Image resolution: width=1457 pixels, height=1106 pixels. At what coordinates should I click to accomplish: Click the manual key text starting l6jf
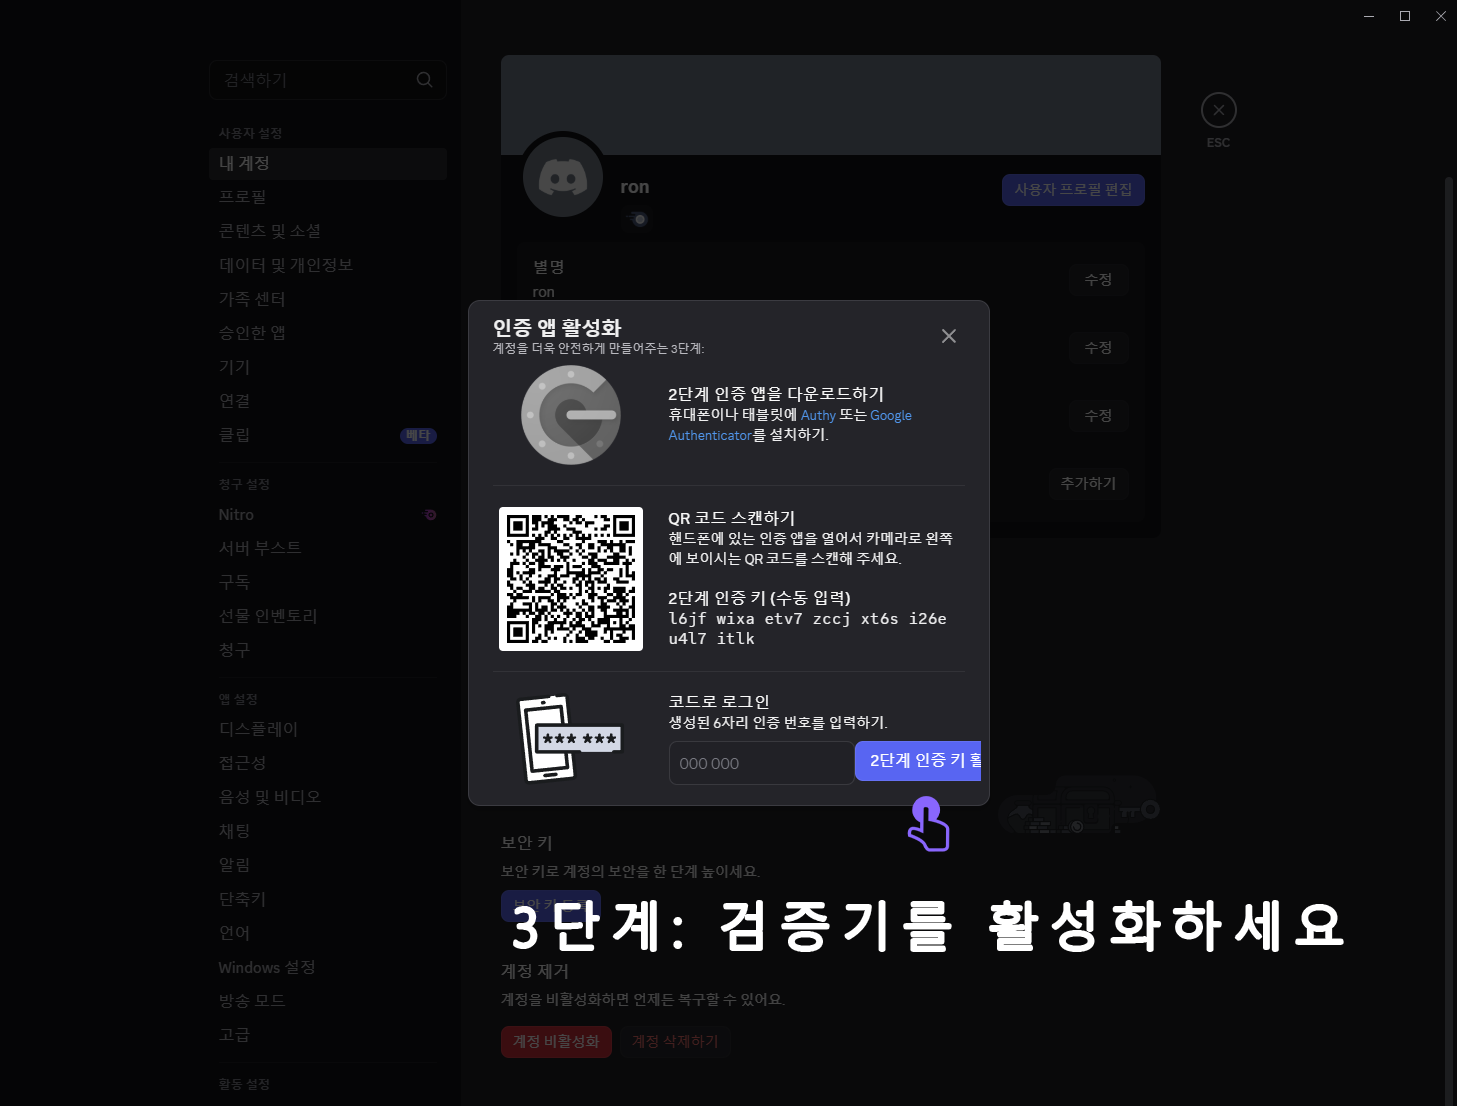(808, 629)
